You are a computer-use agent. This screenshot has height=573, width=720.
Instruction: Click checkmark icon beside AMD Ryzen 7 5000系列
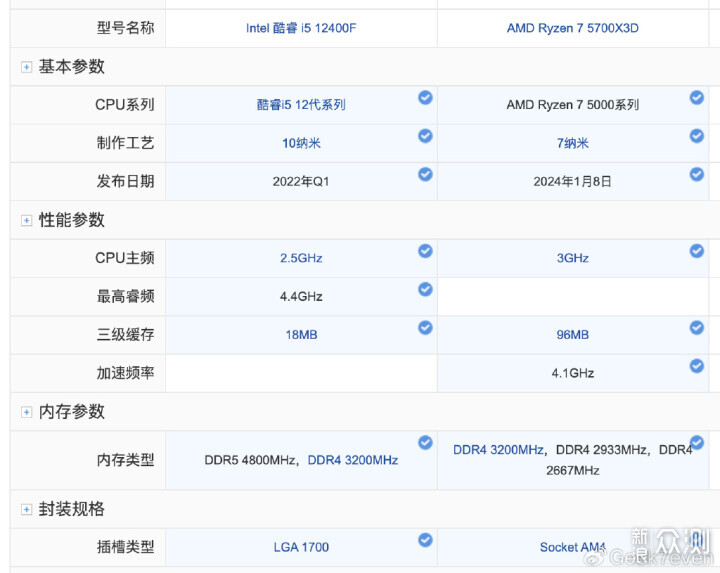[697, 97]
